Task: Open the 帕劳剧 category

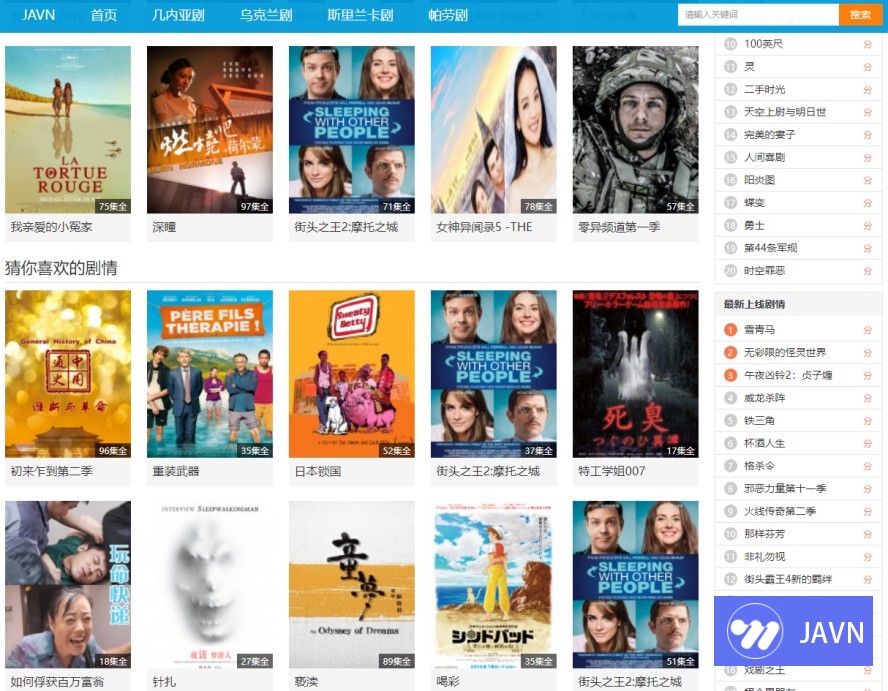Action: (448, 15)
